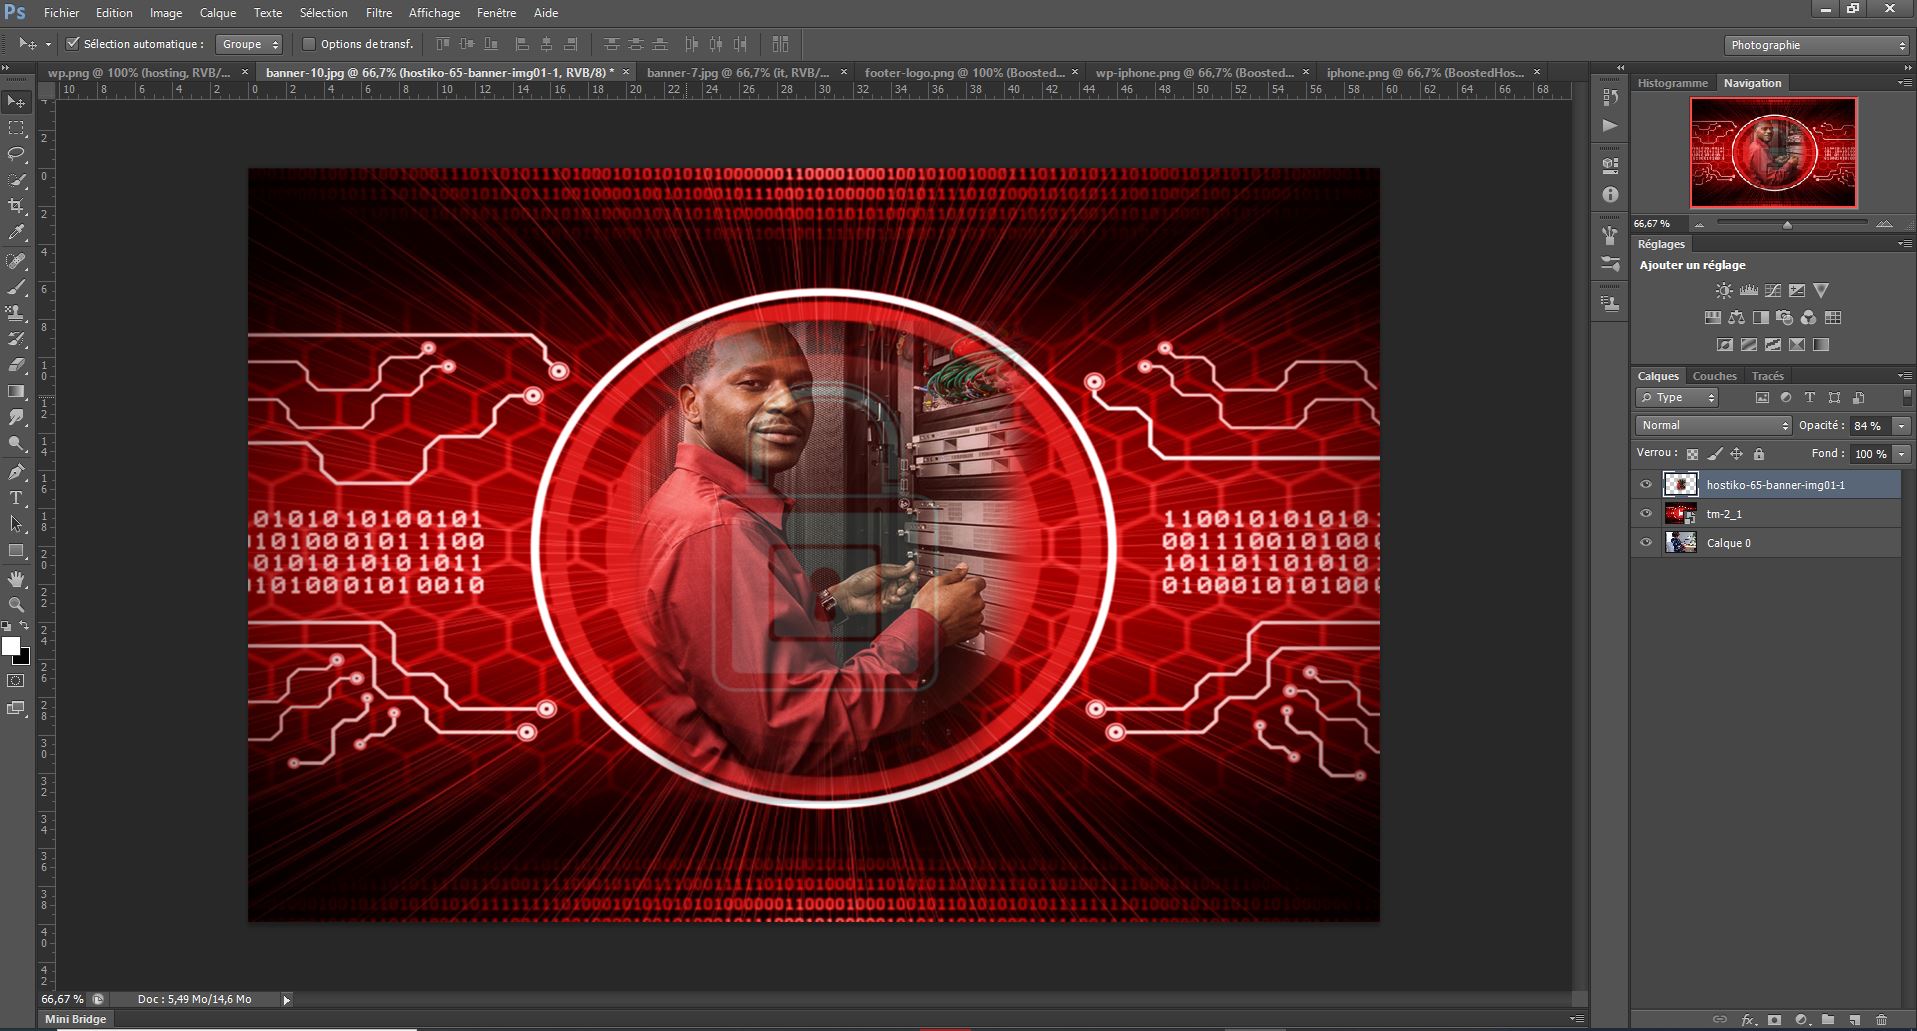The width and height of the screenshot is (1917, 1031).
Task: Open the History panel icon
Action: coord(1610,97)
